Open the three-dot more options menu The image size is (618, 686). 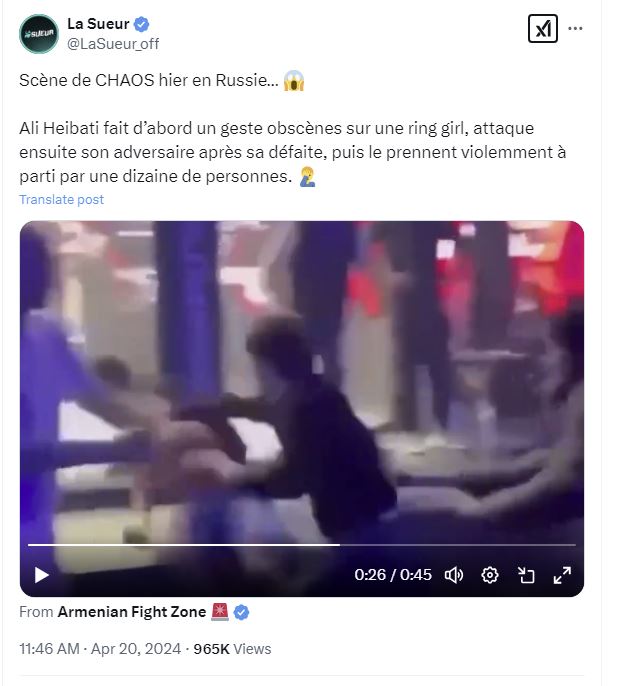point(575,28)
